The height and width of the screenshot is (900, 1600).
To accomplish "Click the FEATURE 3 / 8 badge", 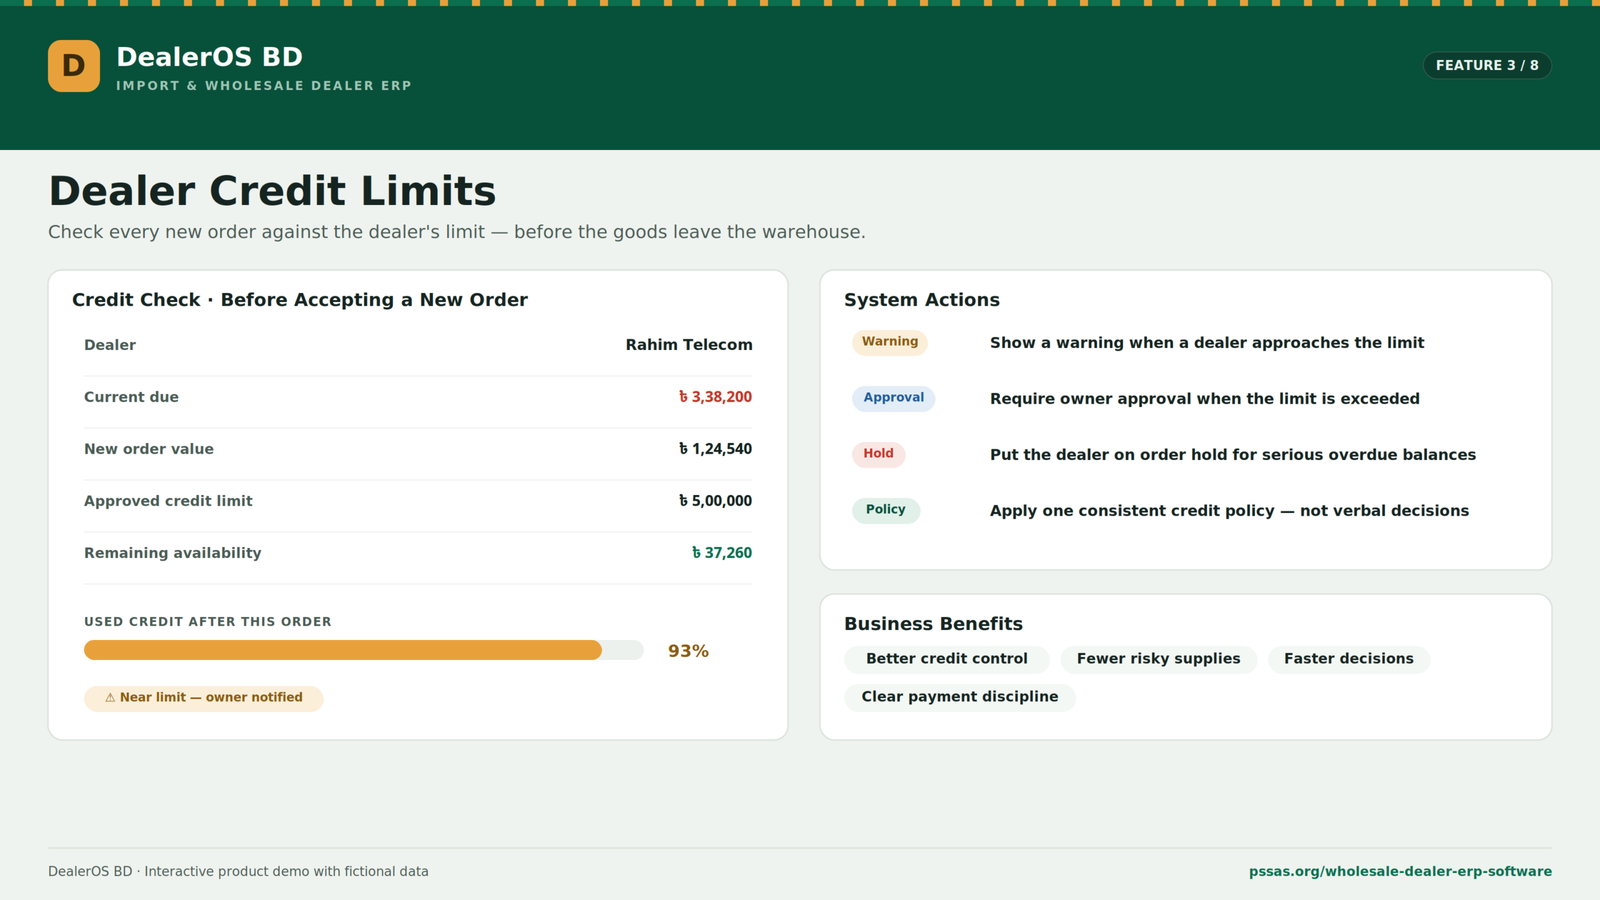I will coord(1487,65).
